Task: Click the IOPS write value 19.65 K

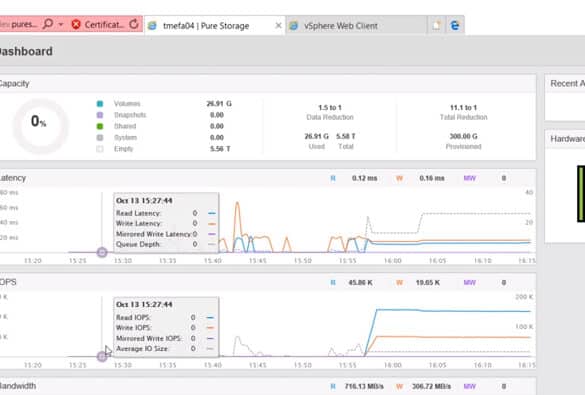Action: [428, 283]
